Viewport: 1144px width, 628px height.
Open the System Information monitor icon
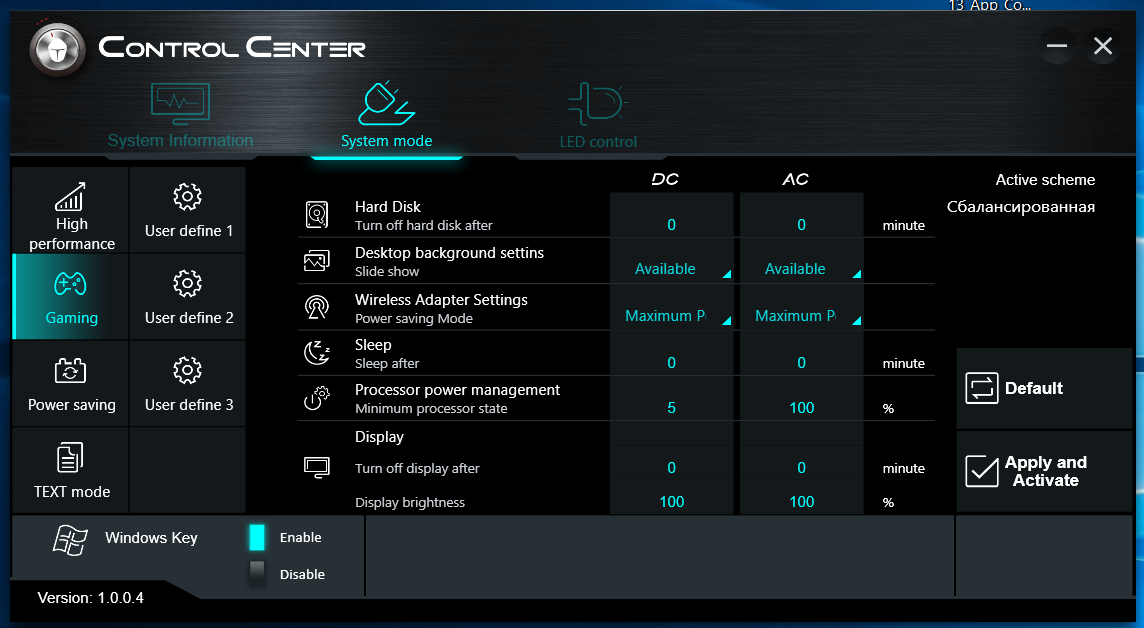[180, 104]
